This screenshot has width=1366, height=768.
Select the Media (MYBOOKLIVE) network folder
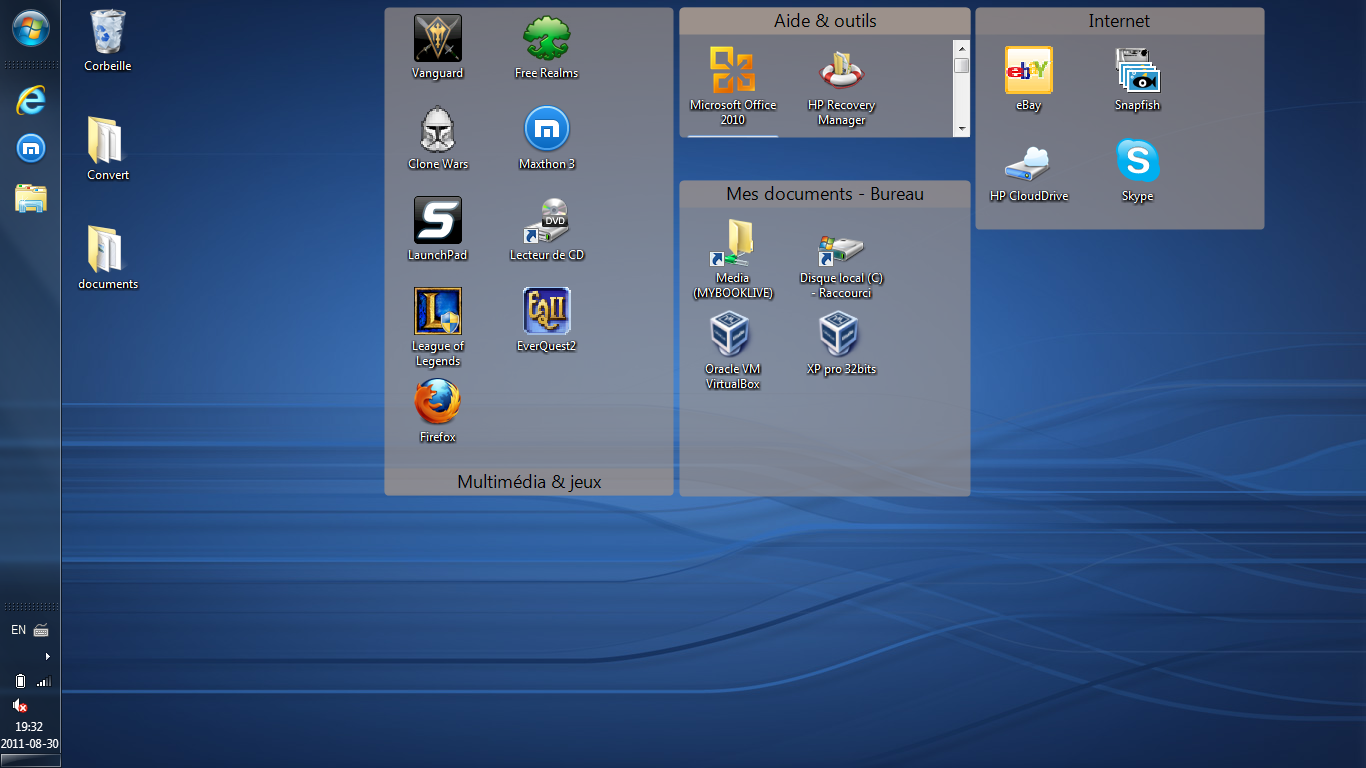[x=733, y=259]
